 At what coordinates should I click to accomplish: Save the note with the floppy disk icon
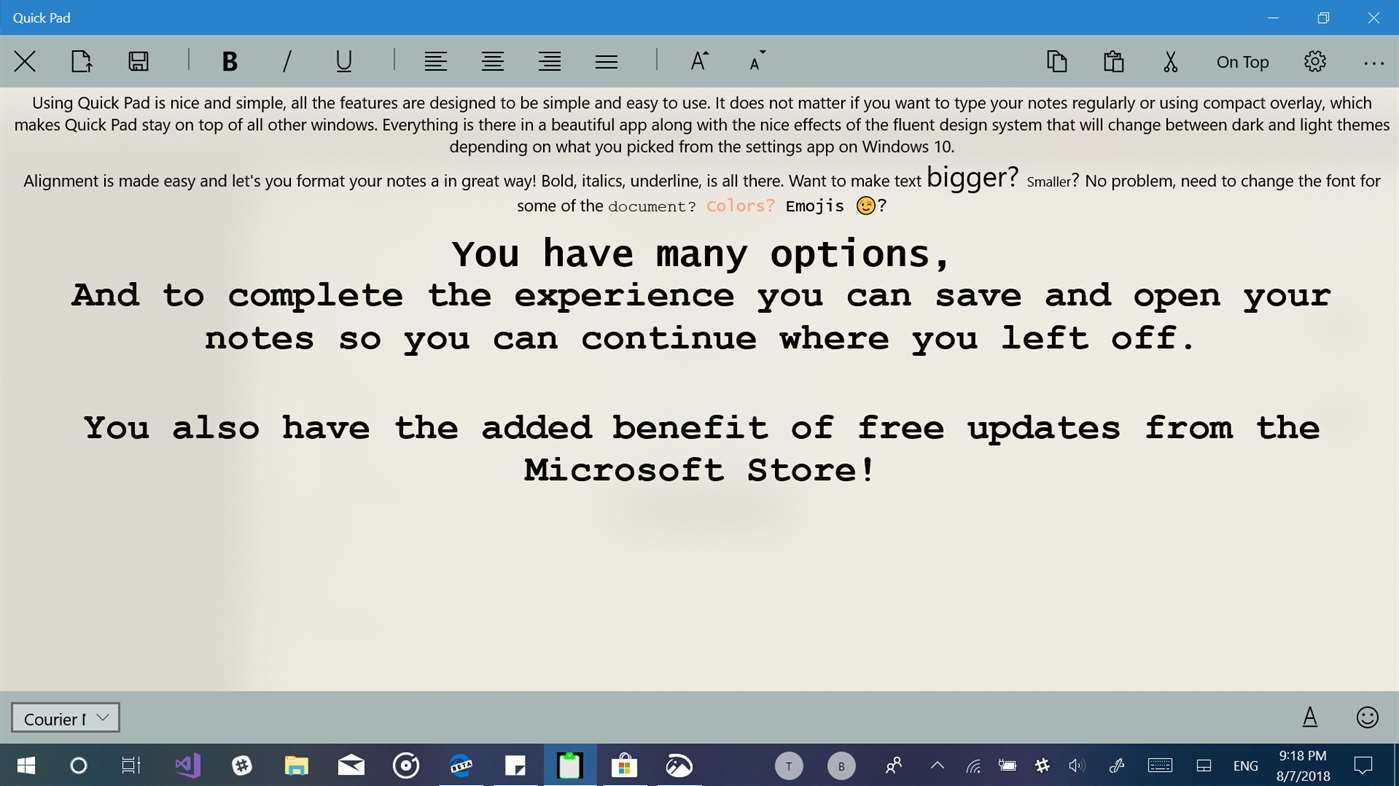(x=139, y=62)
